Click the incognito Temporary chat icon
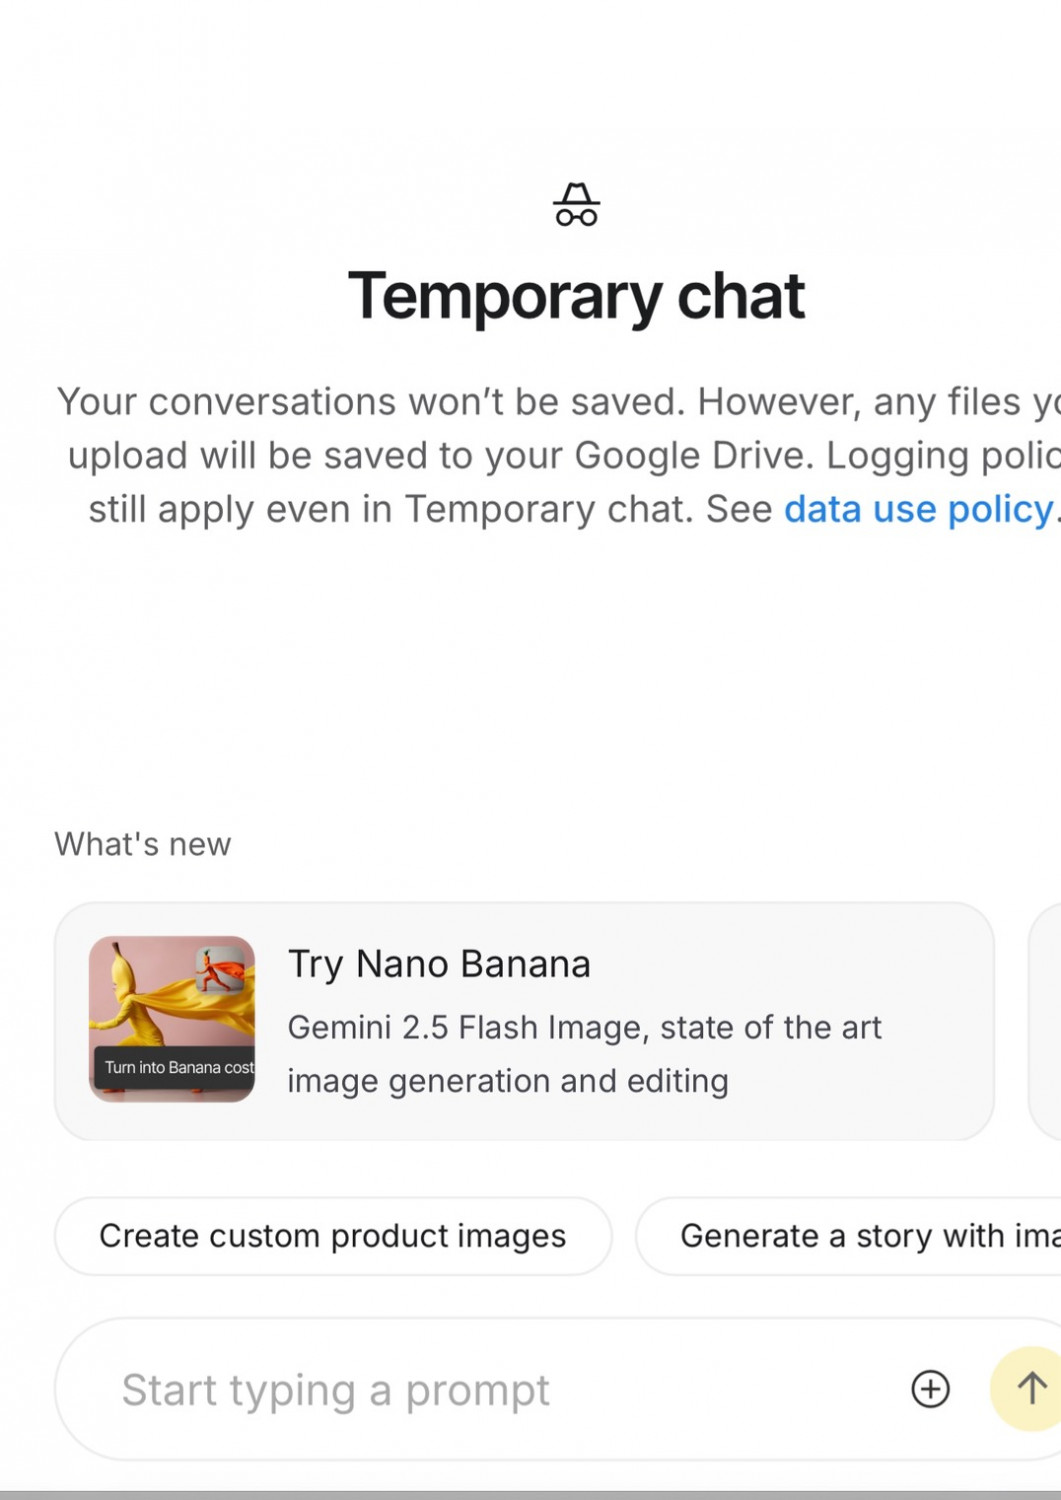Image resolution: width=1061 pixels, height=1500 pixels. click(576, 205)
